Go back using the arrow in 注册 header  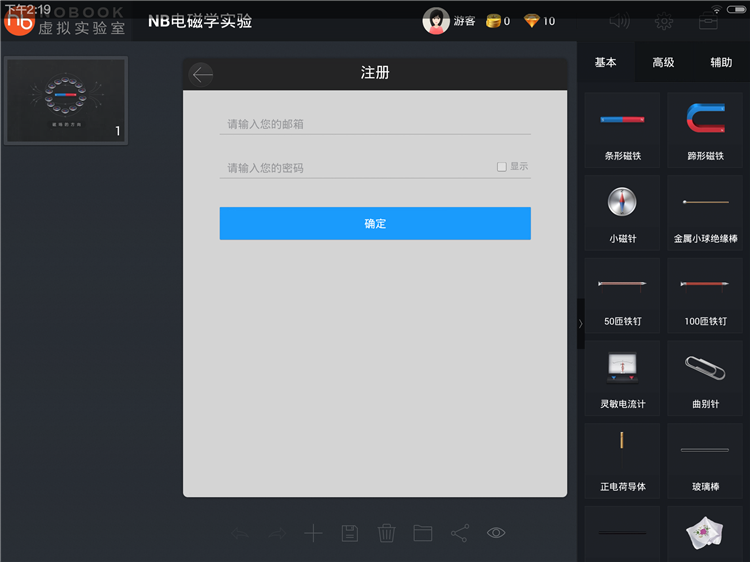pos(201,75)
